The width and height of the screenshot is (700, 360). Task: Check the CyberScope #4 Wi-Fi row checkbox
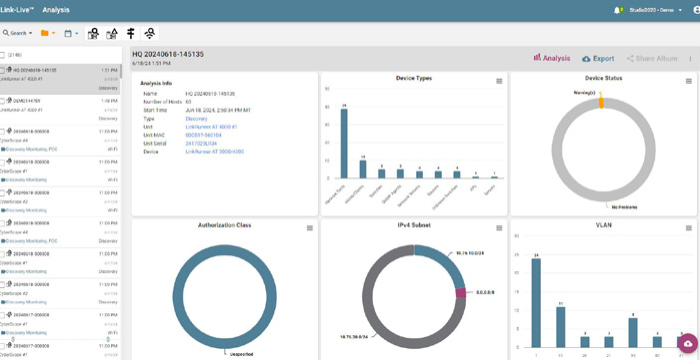[x=2, y=132]
